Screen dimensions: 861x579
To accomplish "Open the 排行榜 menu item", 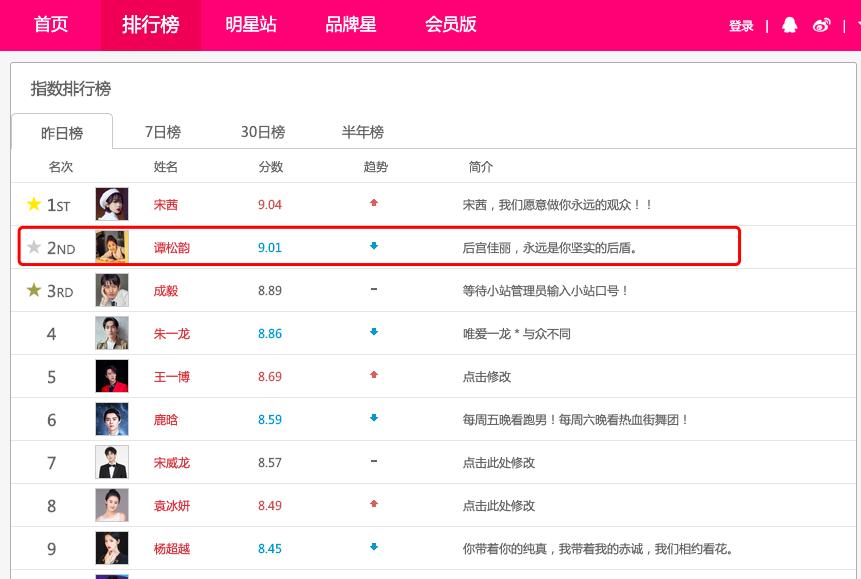I will (151, 25).
